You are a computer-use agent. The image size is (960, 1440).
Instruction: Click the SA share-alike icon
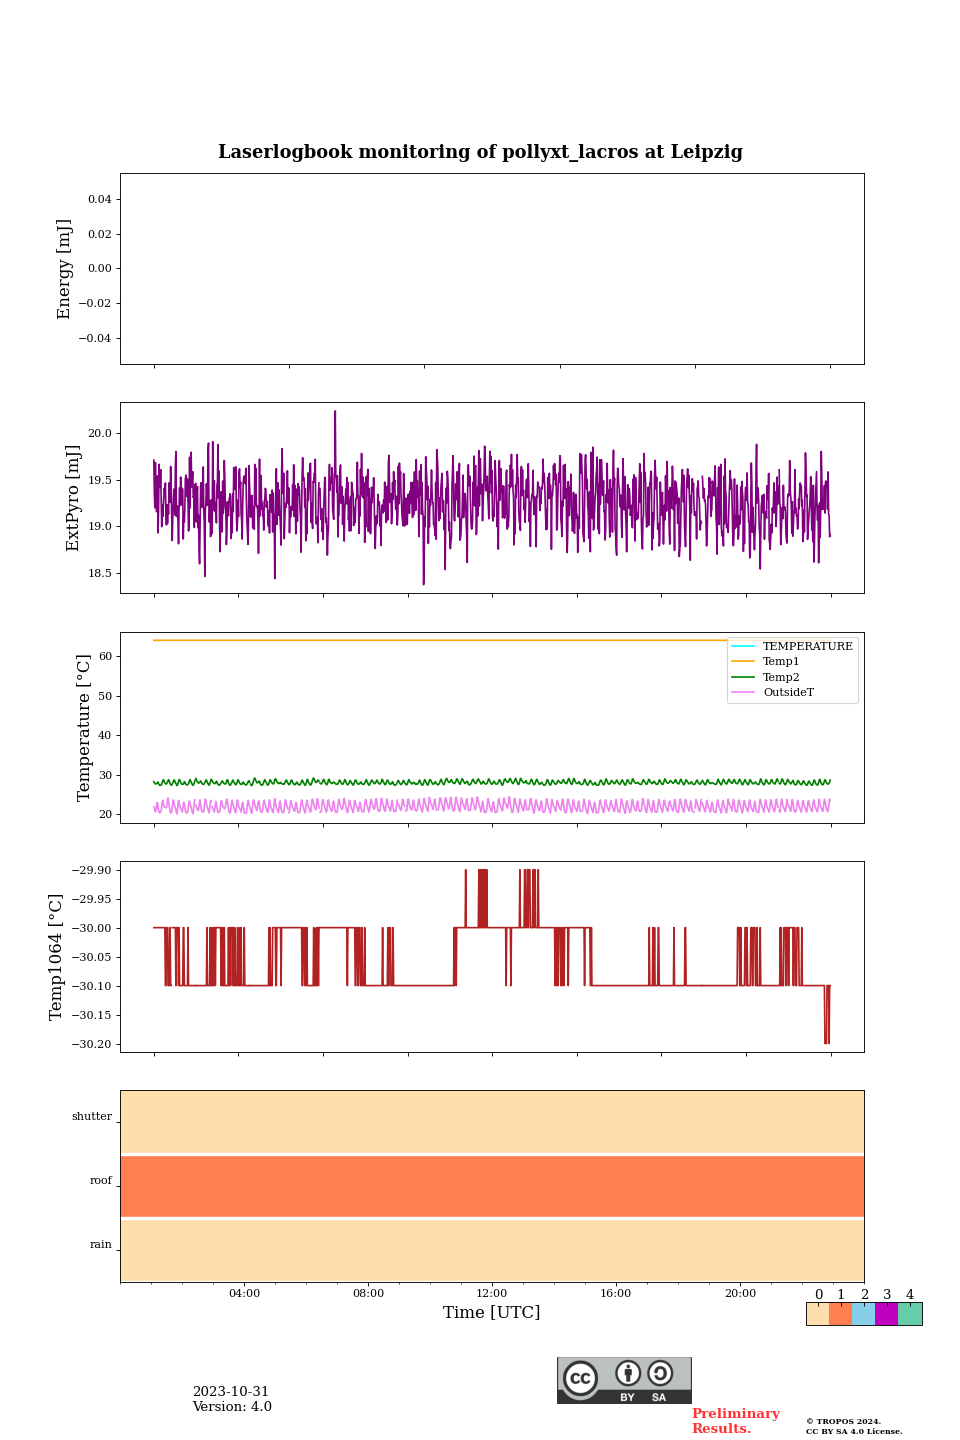660,1373
